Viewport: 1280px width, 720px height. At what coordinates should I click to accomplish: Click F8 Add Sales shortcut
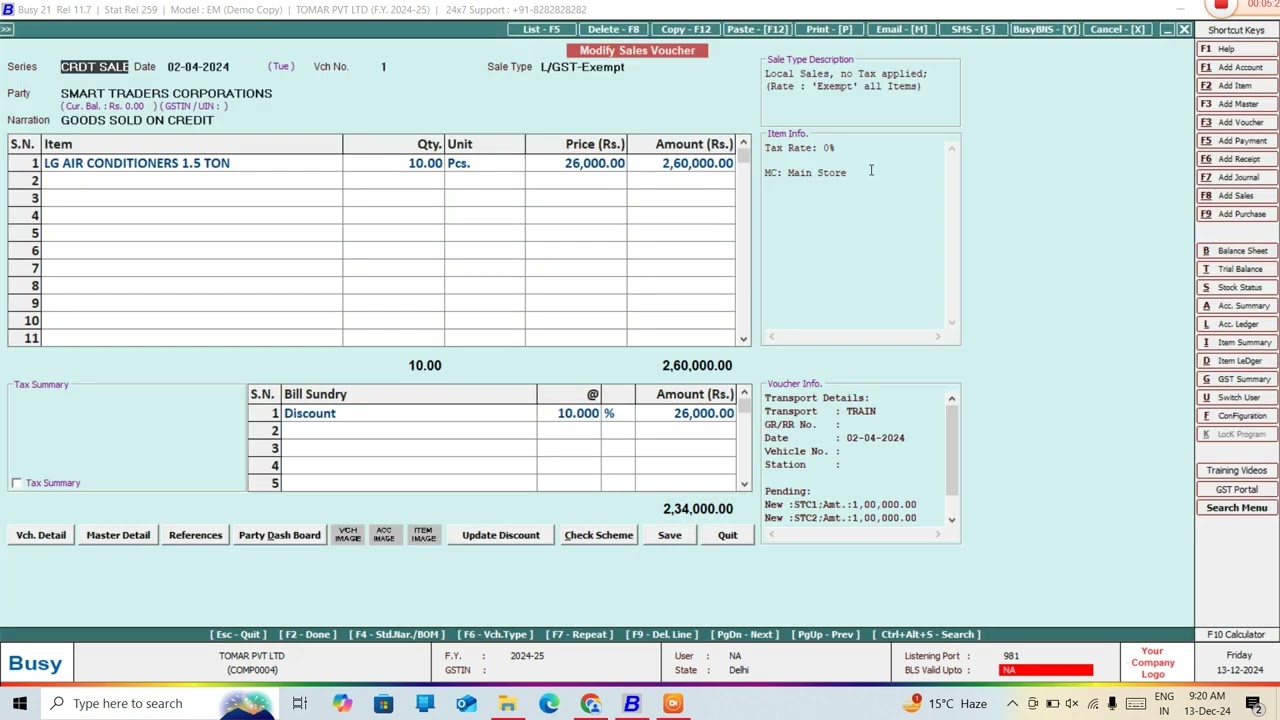click(1236, 196)
